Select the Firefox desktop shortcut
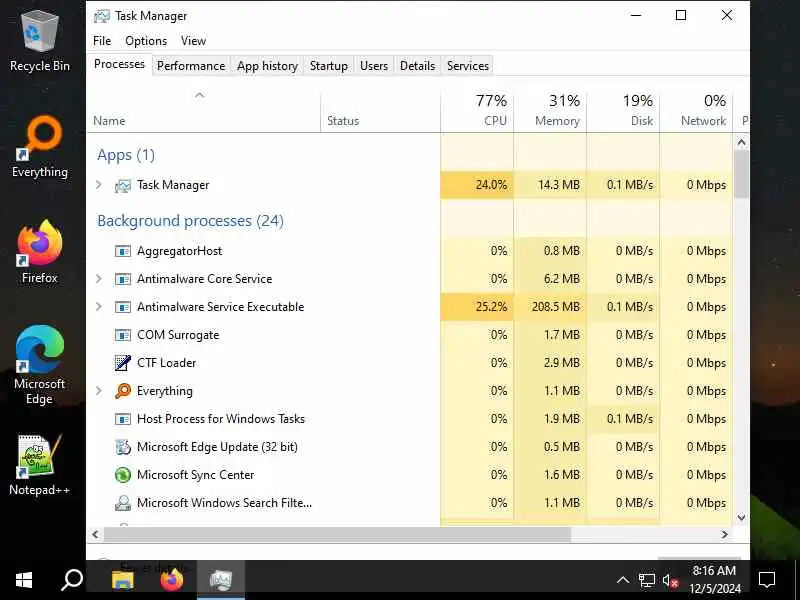 (40, 253)
